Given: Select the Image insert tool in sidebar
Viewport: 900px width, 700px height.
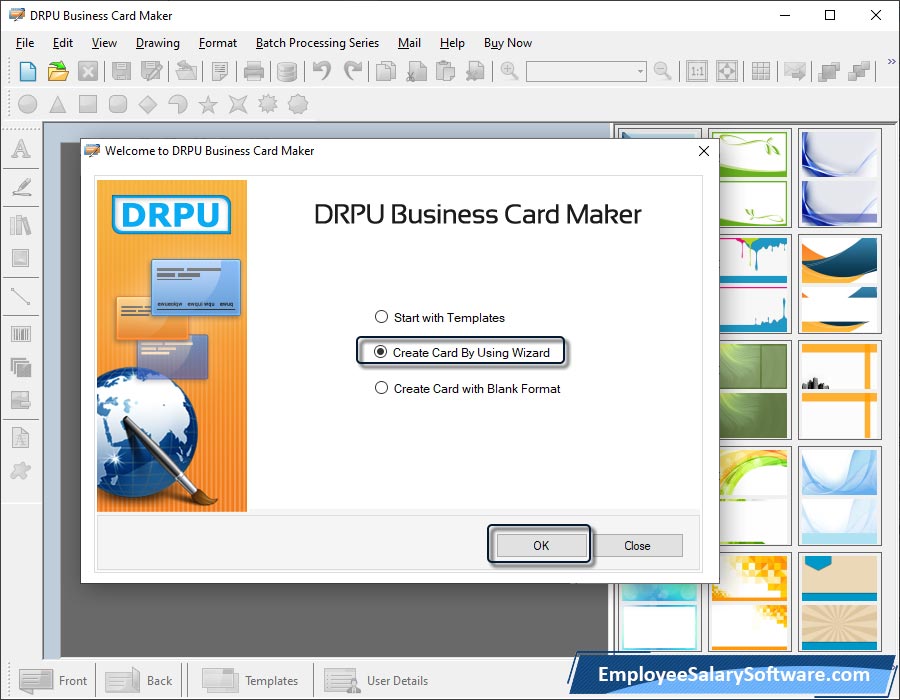Looking at the screenshot, I should 21,258.
